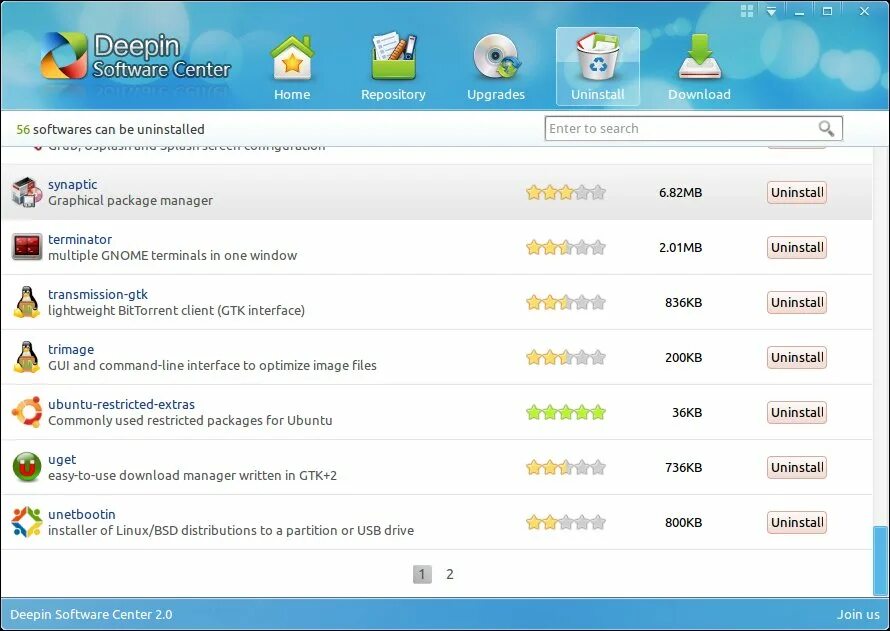Open the trimage name link
890x631 pixels.
(x=71, y=350)
